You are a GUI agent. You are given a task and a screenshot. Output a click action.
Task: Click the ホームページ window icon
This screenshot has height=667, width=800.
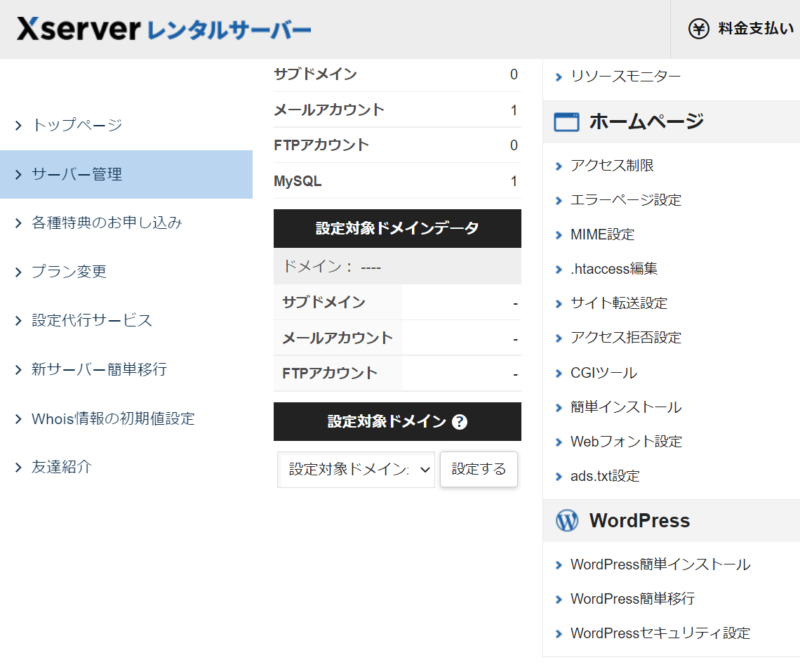point(566,122)
